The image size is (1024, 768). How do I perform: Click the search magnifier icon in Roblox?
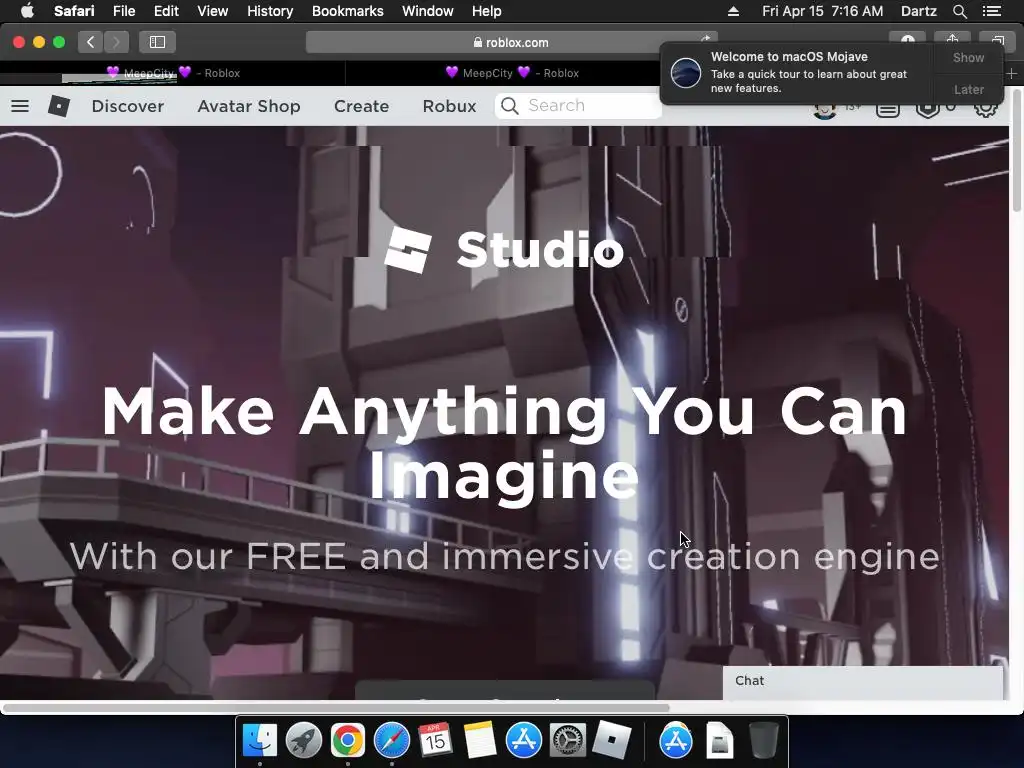[x=509, y=106]
